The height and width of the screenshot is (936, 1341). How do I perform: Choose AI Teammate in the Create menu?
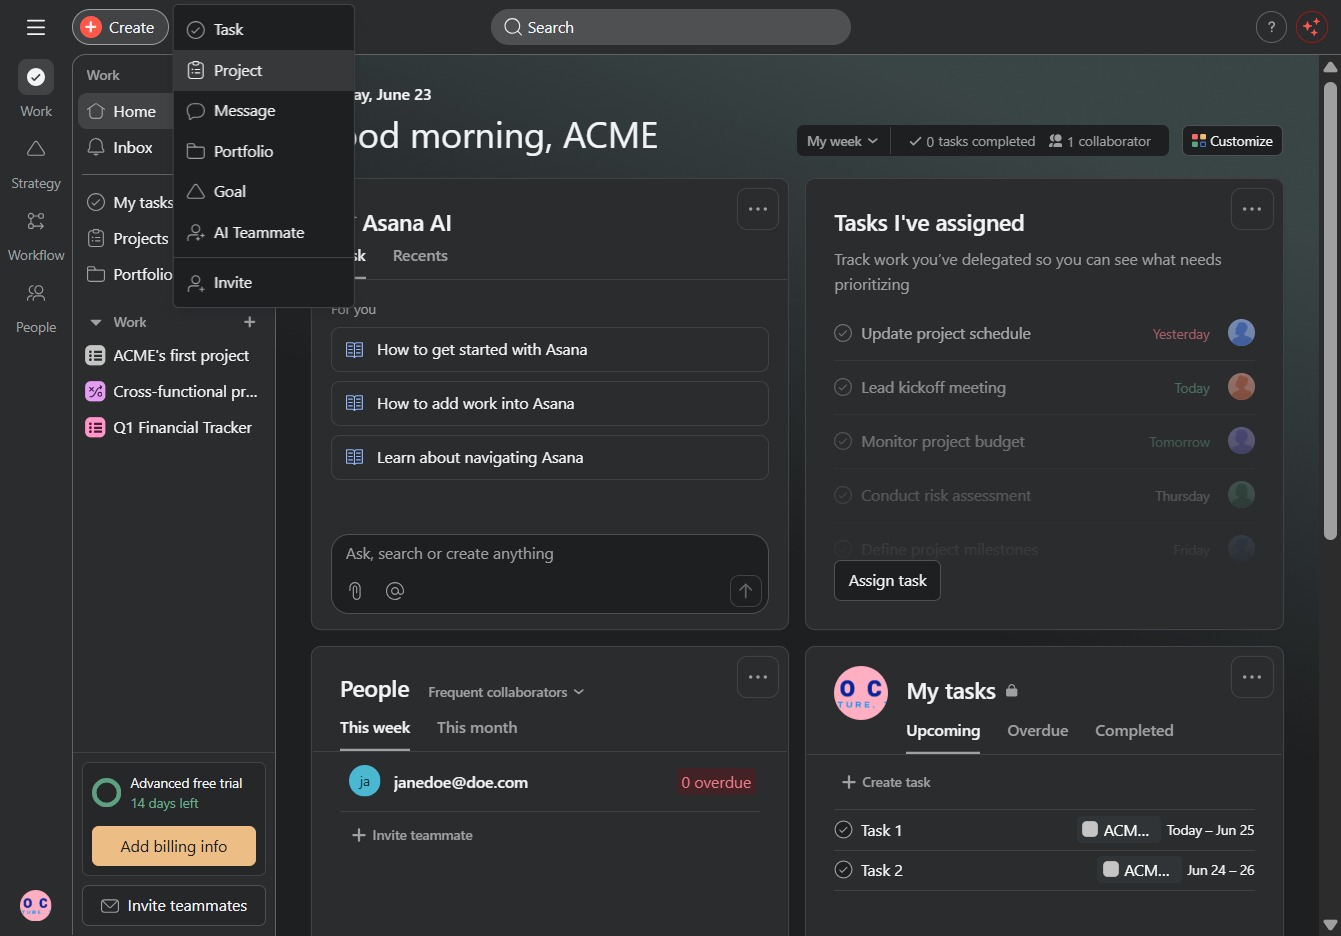coord(264,232)
